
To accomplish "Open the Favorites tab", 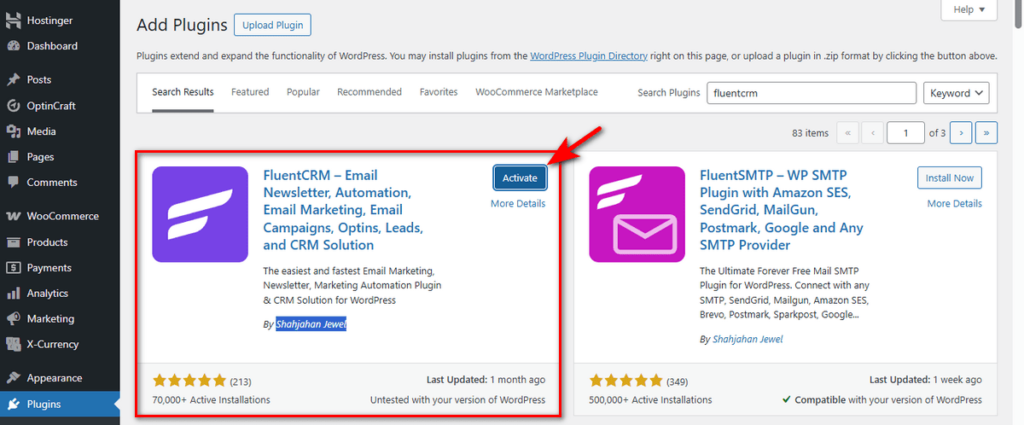I will coord(439,92).
